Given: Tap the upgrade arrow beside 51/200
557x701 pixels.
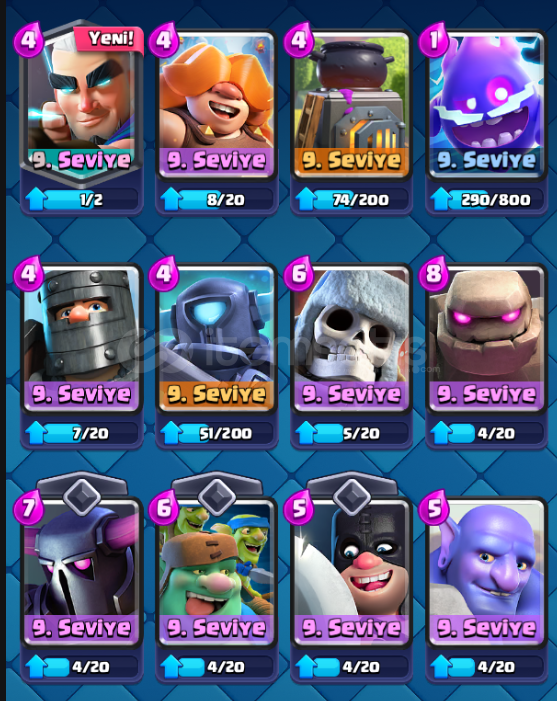Looking at the screenshot, I should click(x=171, y=433).
